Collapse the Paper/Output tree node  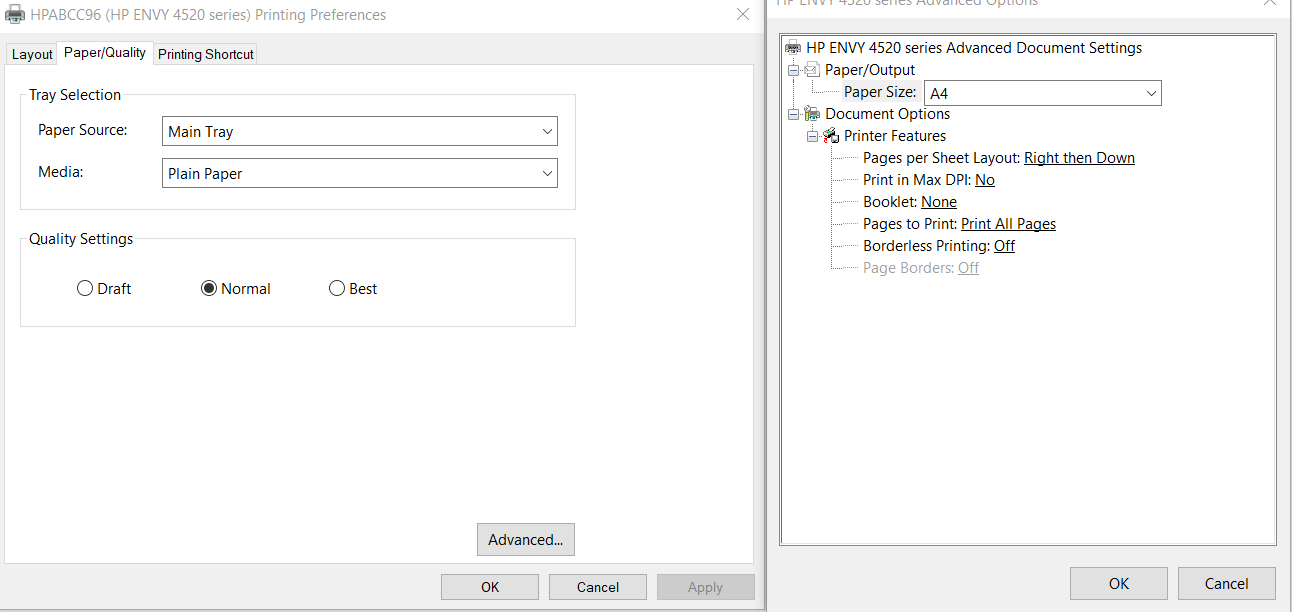(794, 70)
